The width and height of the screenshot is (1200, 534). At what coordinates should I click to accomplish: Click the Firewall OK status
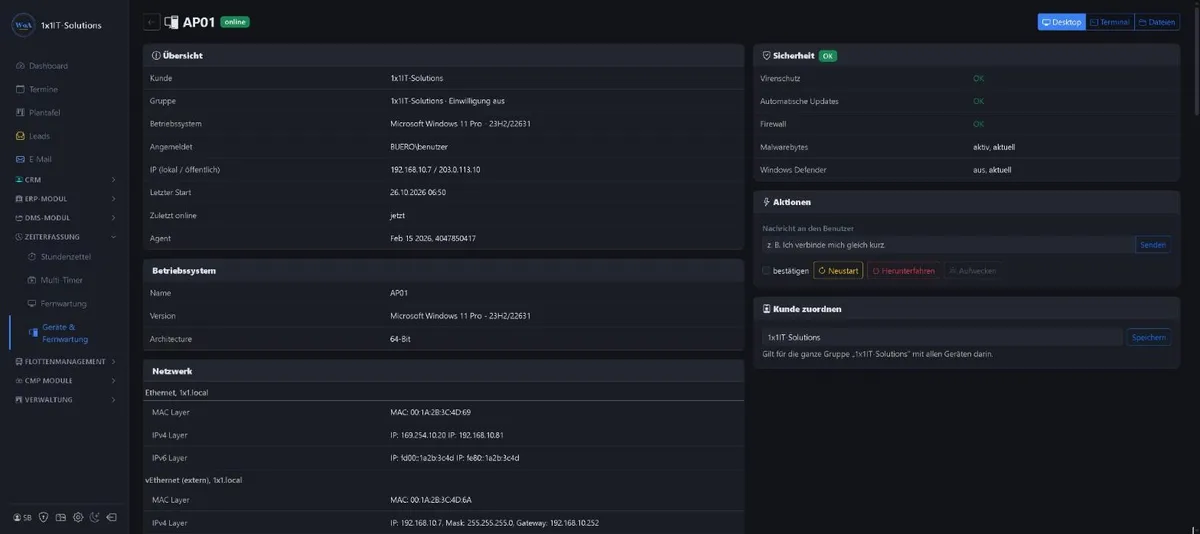click(x=978, y=124)
